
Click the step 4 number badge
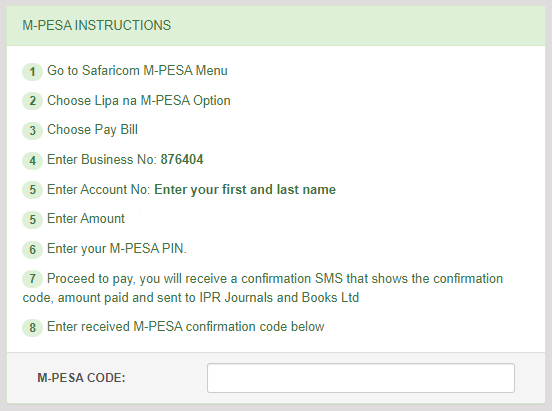pyautogui.click(x=32, y=161)
